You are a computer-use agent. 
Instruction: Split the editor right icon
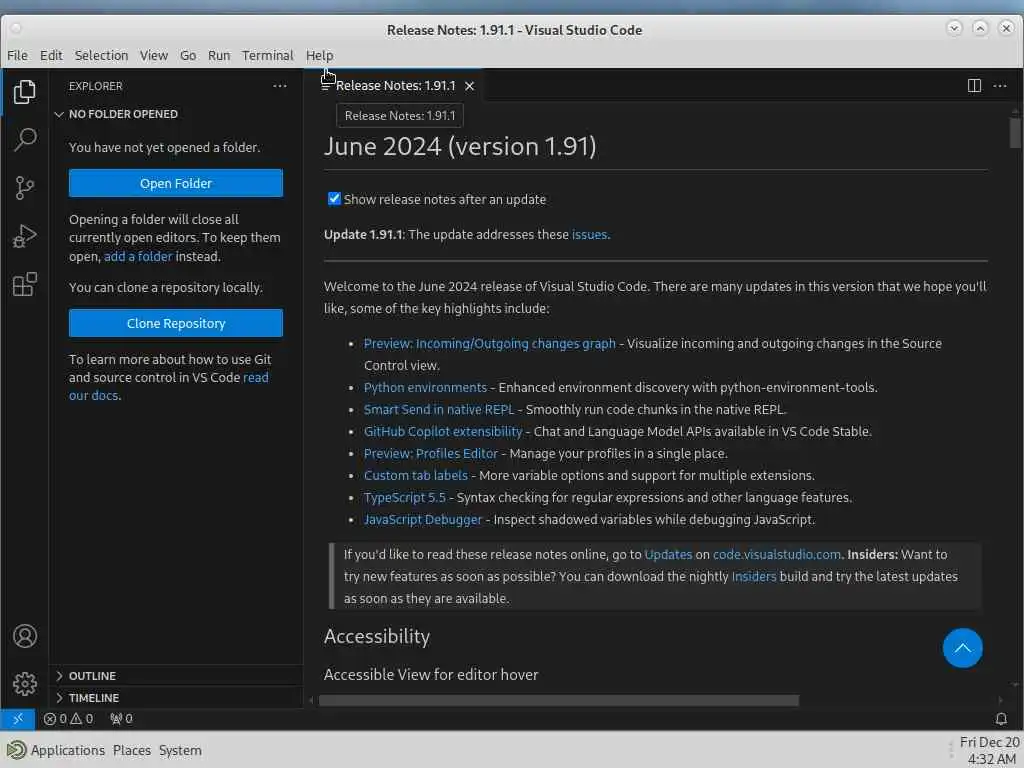coord(974,86)
